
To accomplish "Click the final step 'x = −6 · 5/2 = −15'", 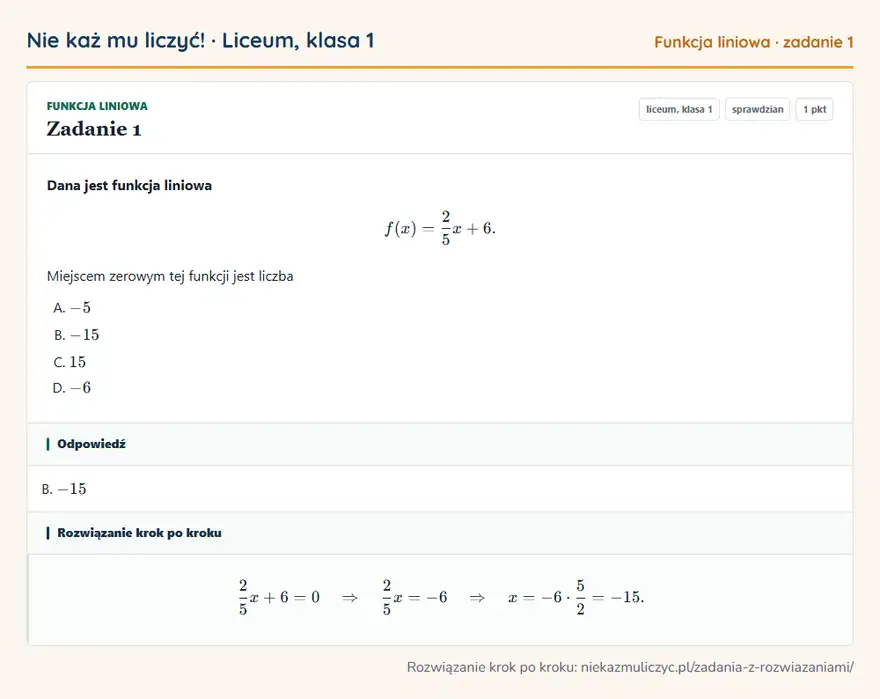I will point(576,597).
